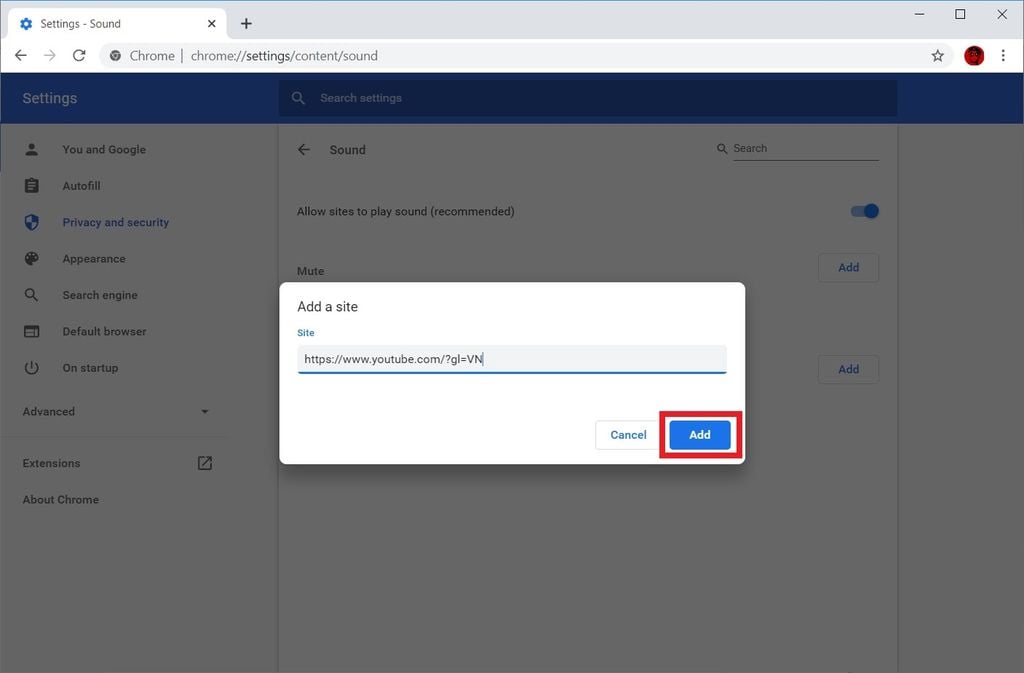The width and height of the screenshot is (1024, 673).
Task: Click the Search settings bar
Action: point(588,98)
